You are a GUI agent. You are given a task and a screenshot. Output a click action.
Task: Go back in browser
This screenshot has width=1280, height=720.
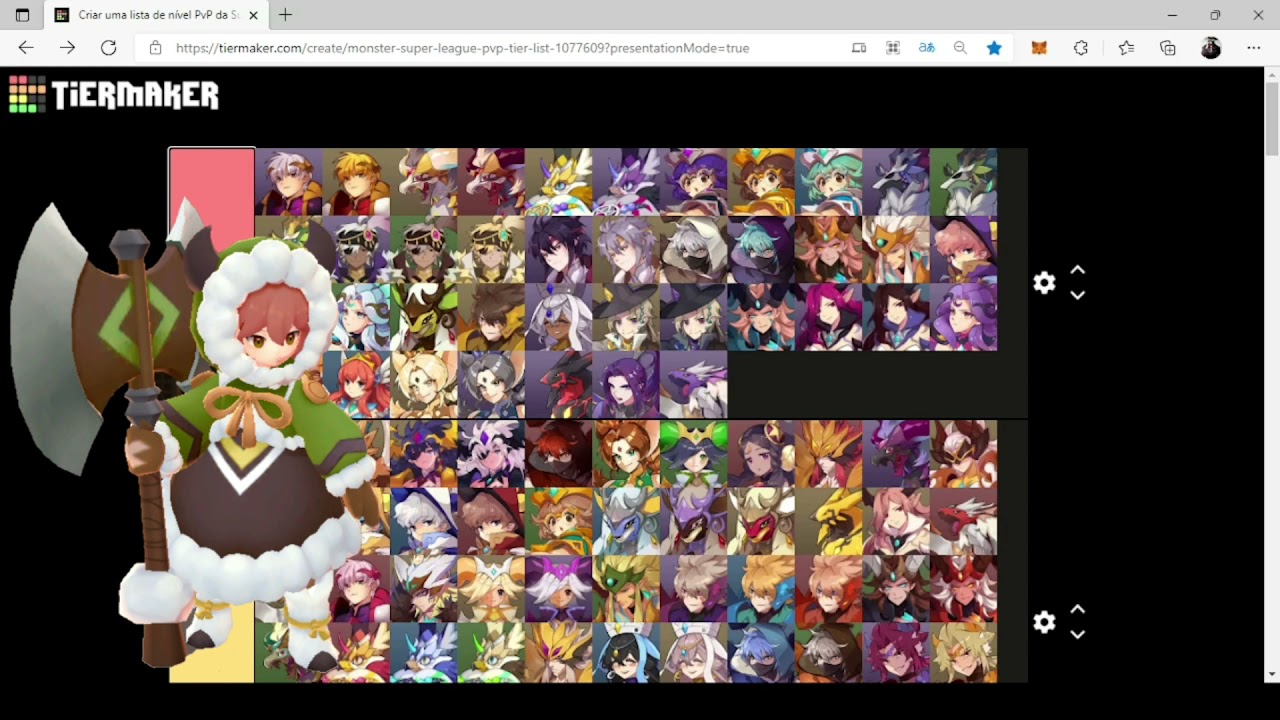point(26,47)
